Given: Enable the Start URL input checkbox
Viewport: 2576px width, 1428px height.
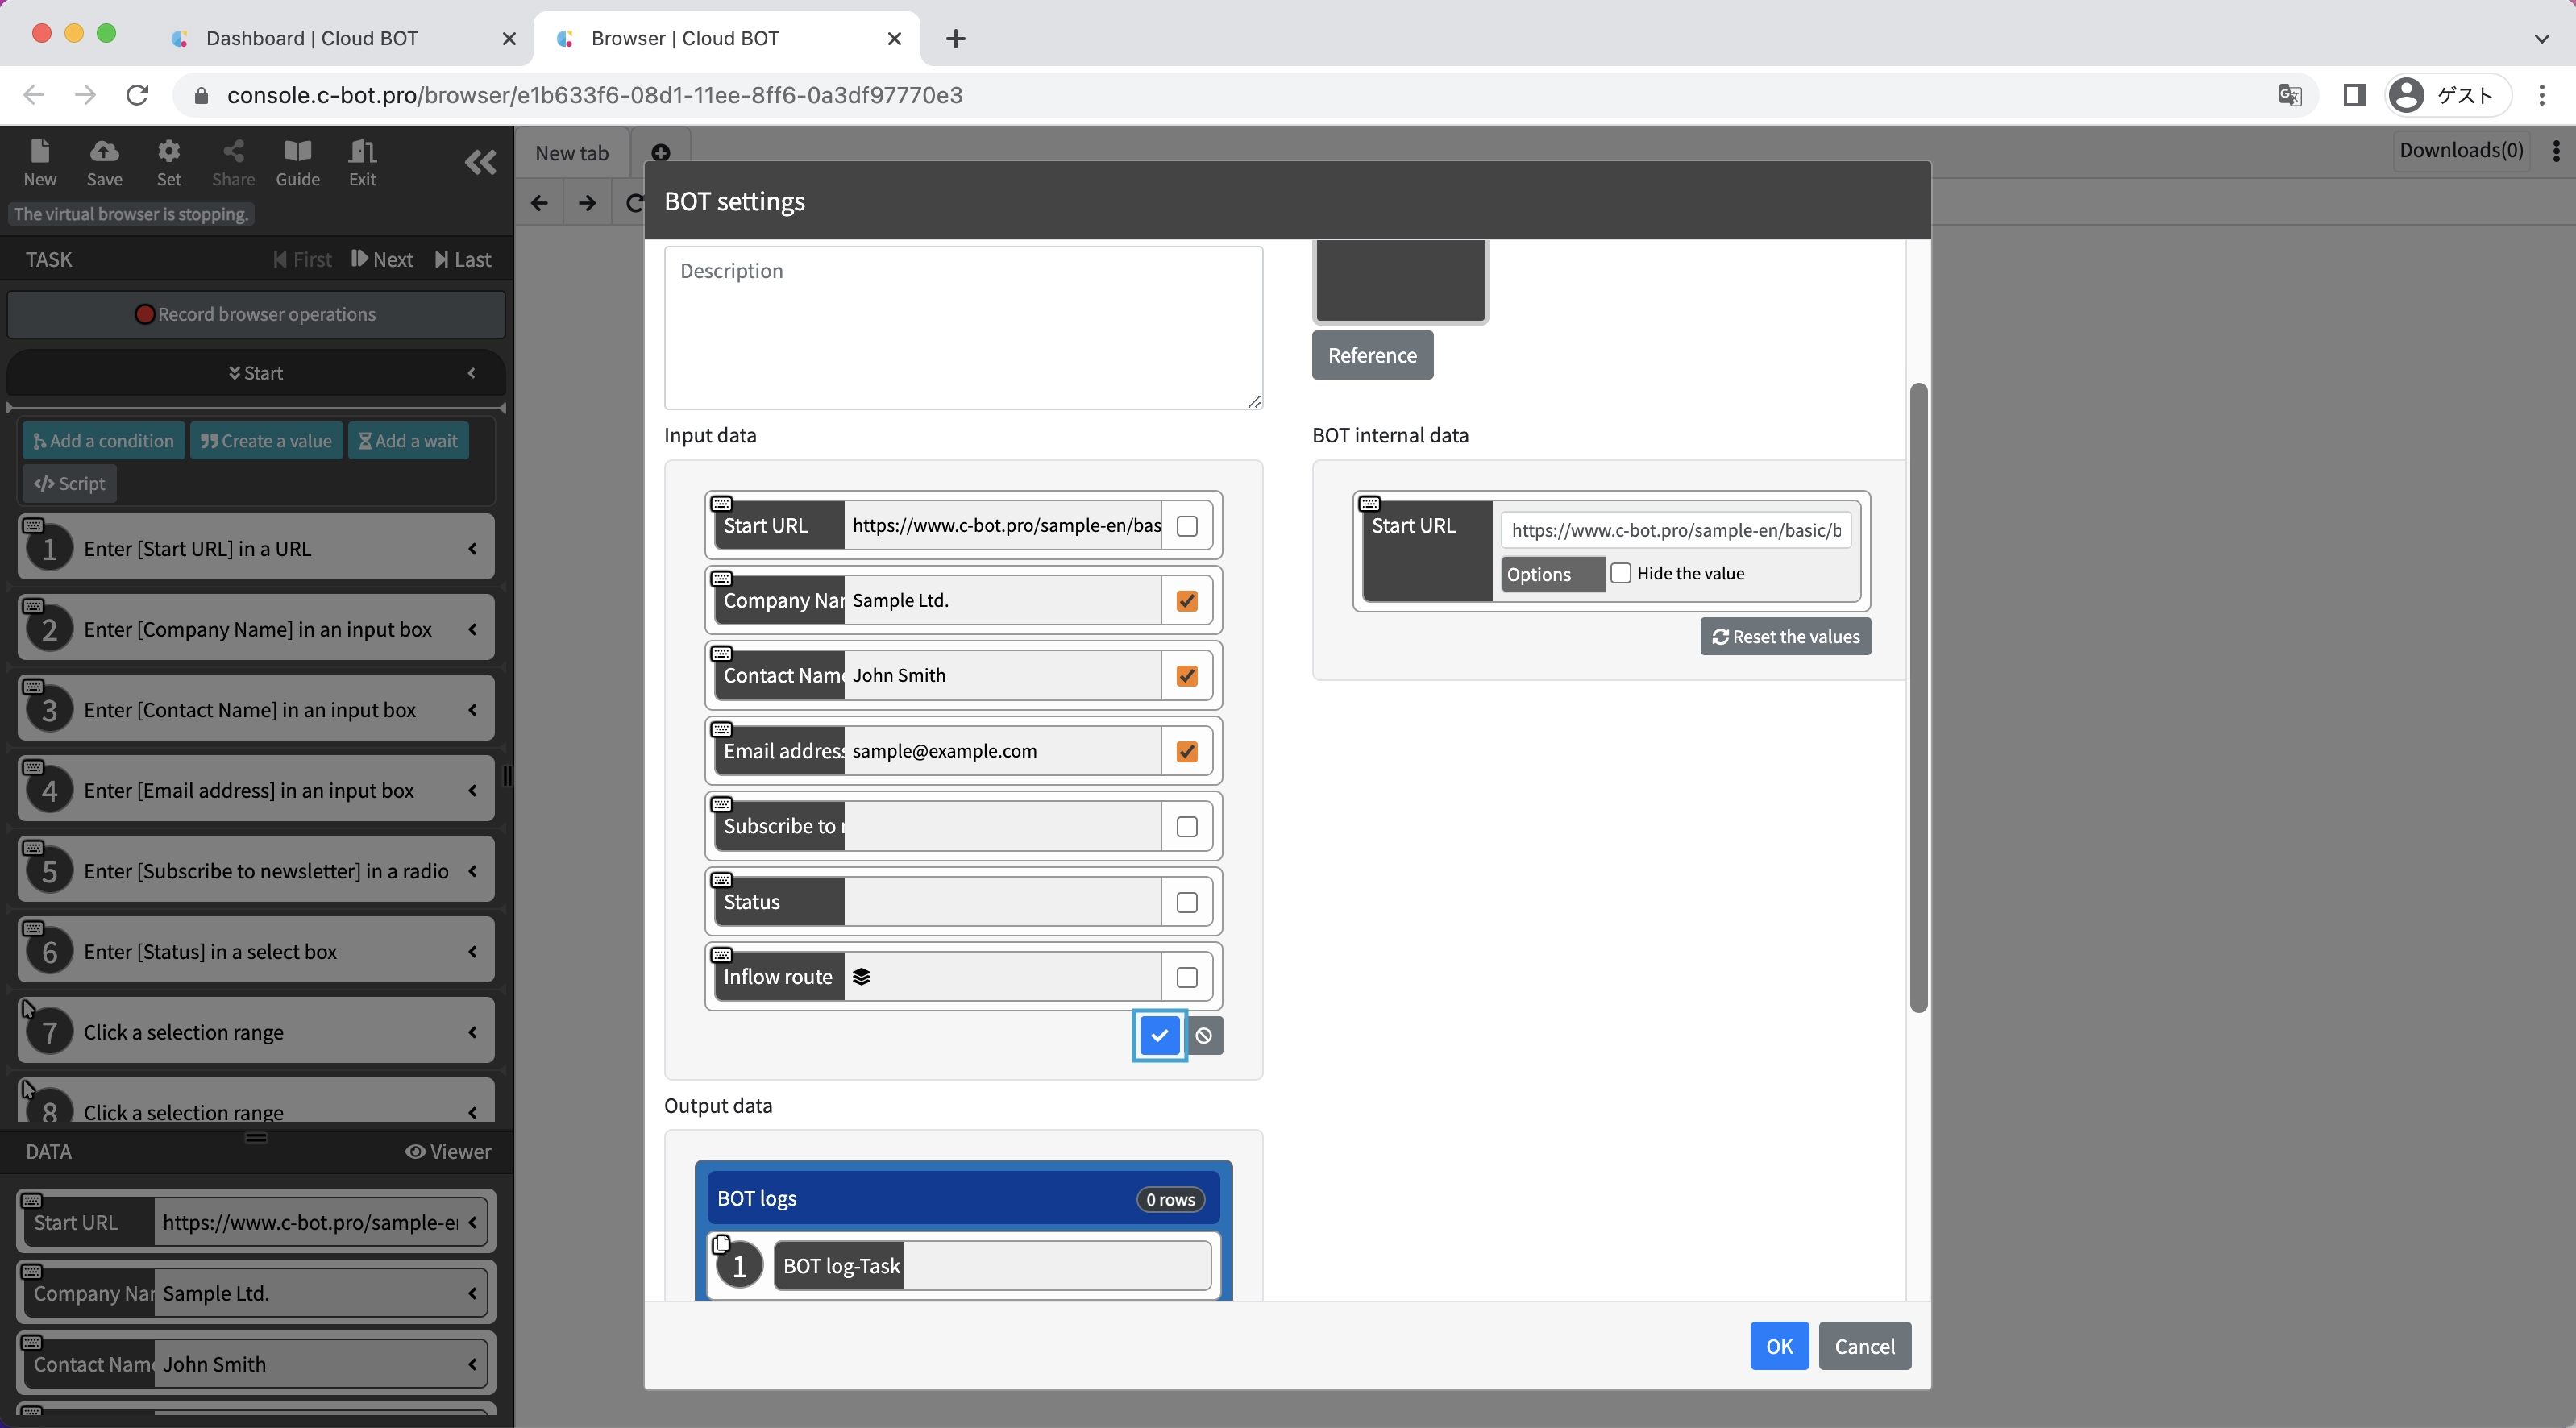Looking at the screenshot, I should tap(1187, 526).
